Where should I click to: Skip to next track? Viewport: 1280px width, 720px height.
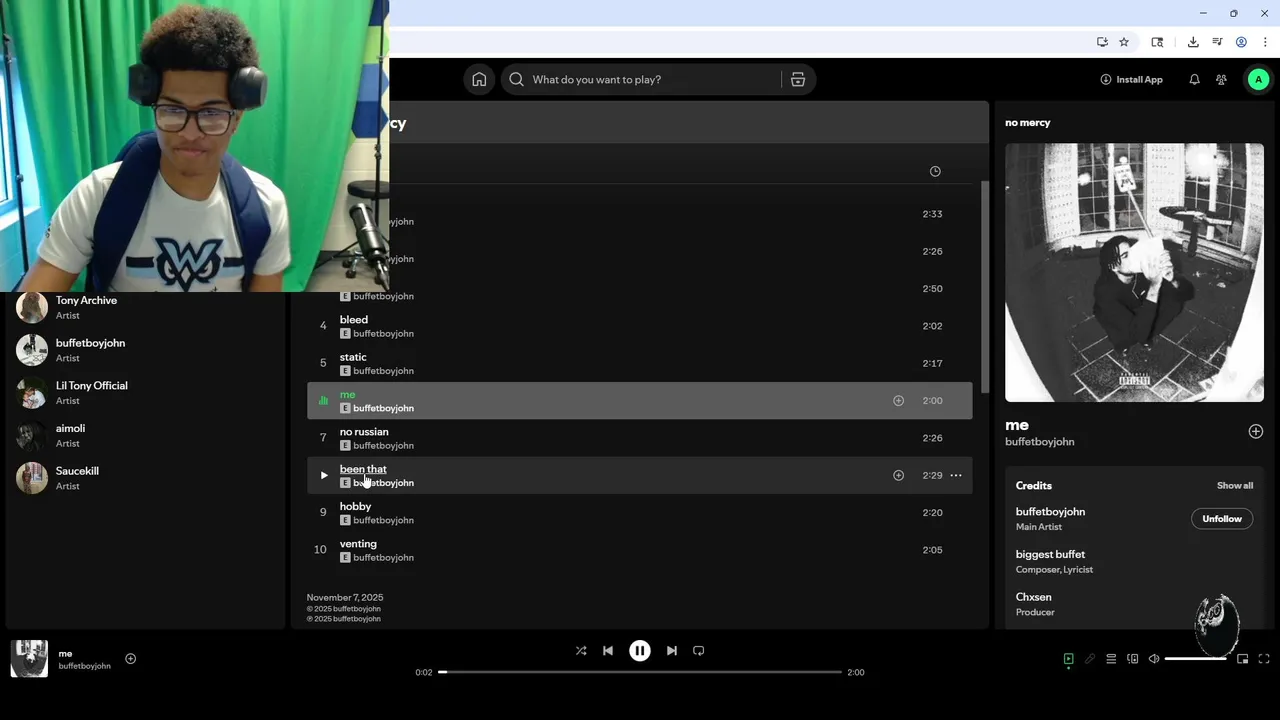click(x=672, y=651)
